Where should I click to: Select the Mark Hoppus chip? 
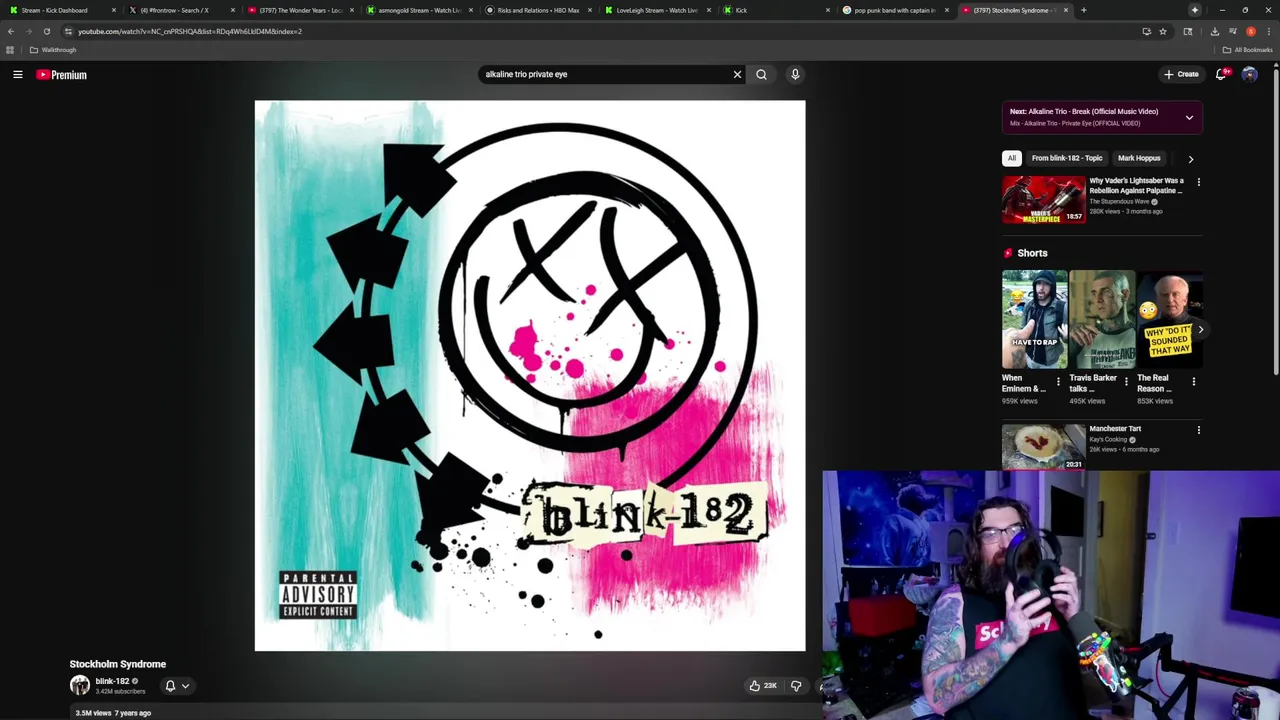[x=1138, y=158]
